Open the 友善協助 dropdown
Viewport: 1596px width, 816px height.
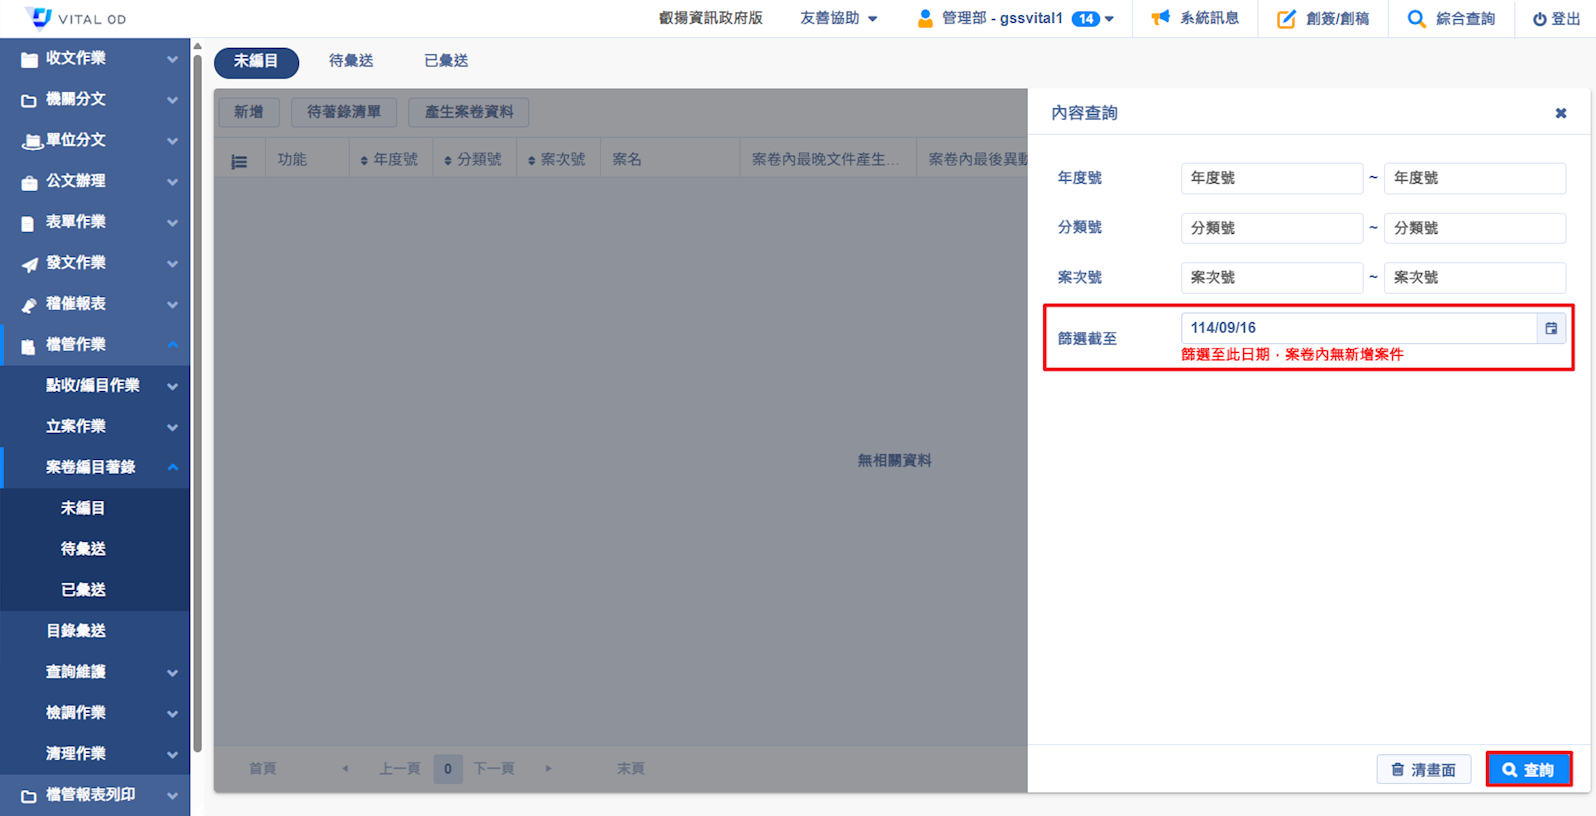click(x=838, y=18)
